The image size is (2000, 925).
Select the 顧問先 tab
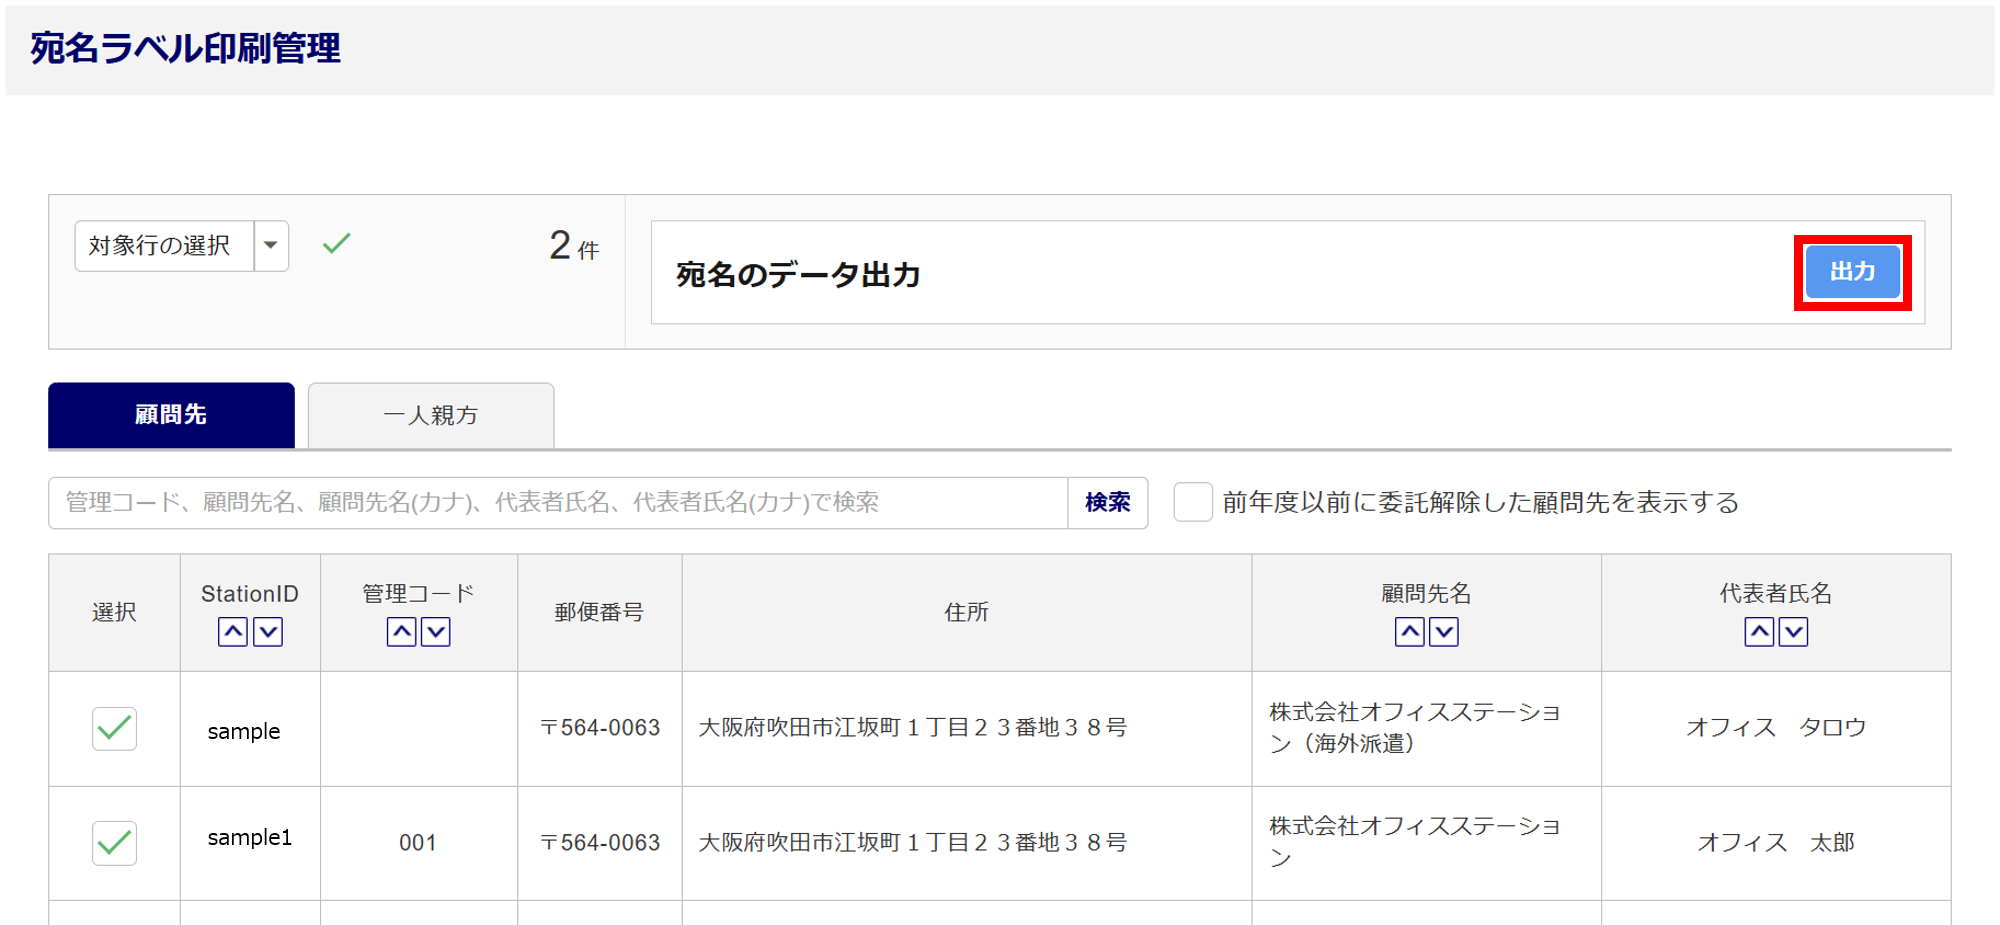[171, 416]
